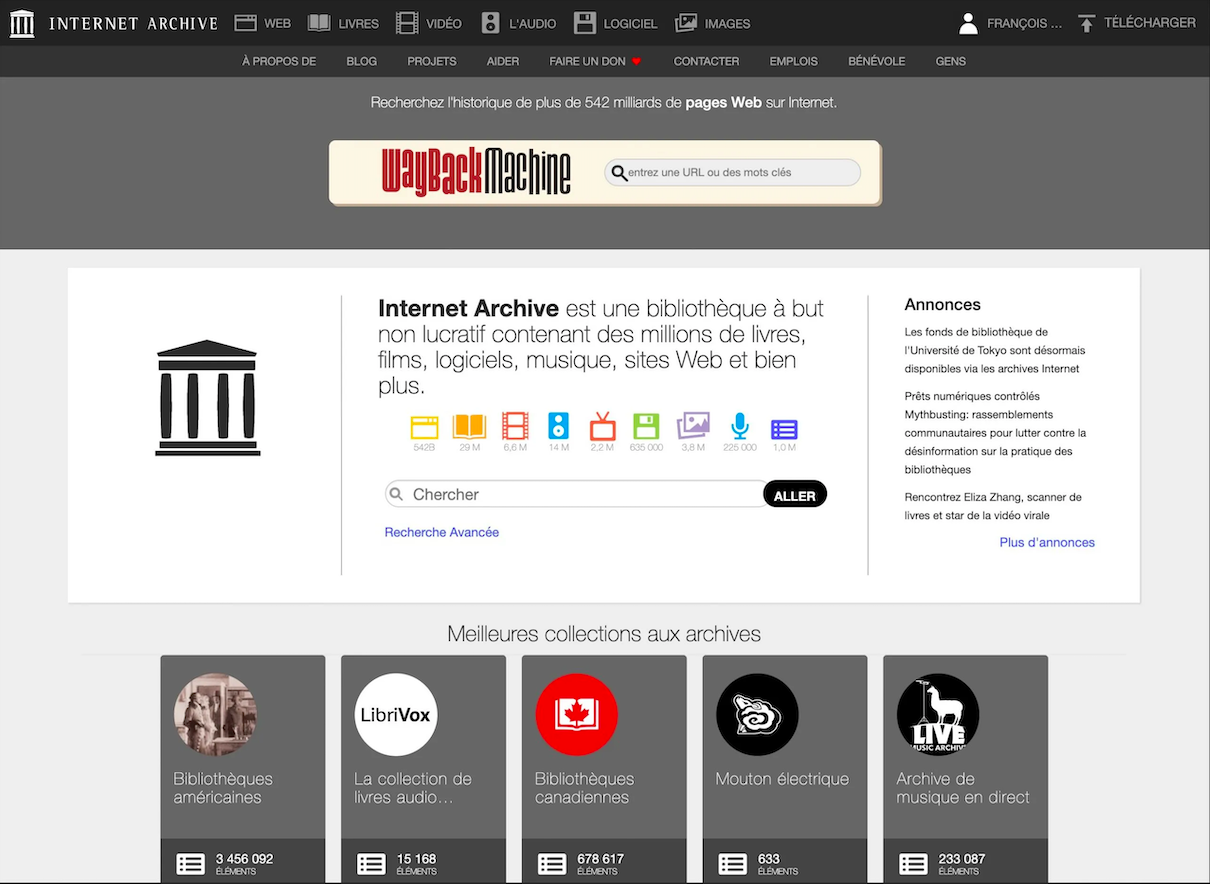This screenshot has width=1210, height=884.
Task: Select the green floppy disk software icon
Action: point(646,428)
